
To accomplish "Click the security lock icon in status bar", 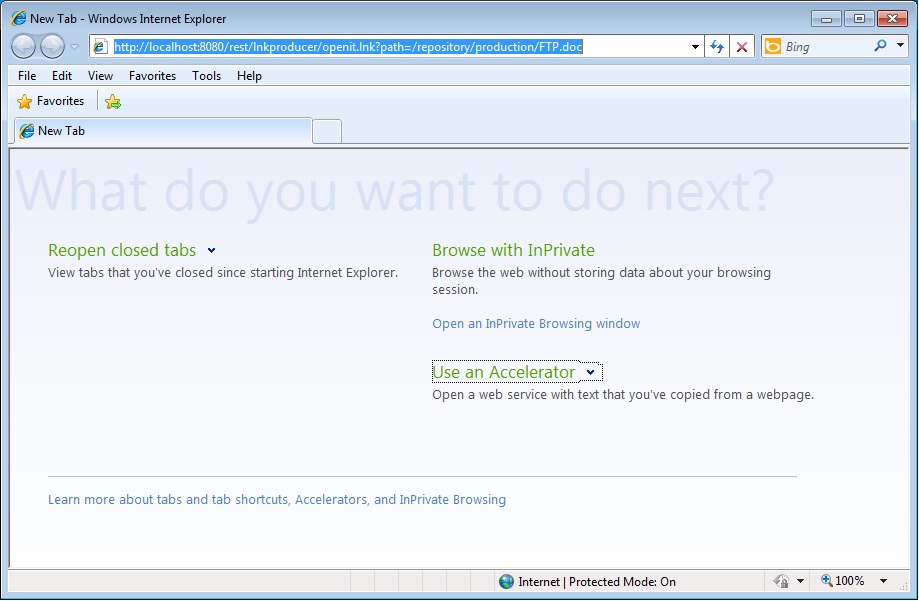I will click(782, 581).
